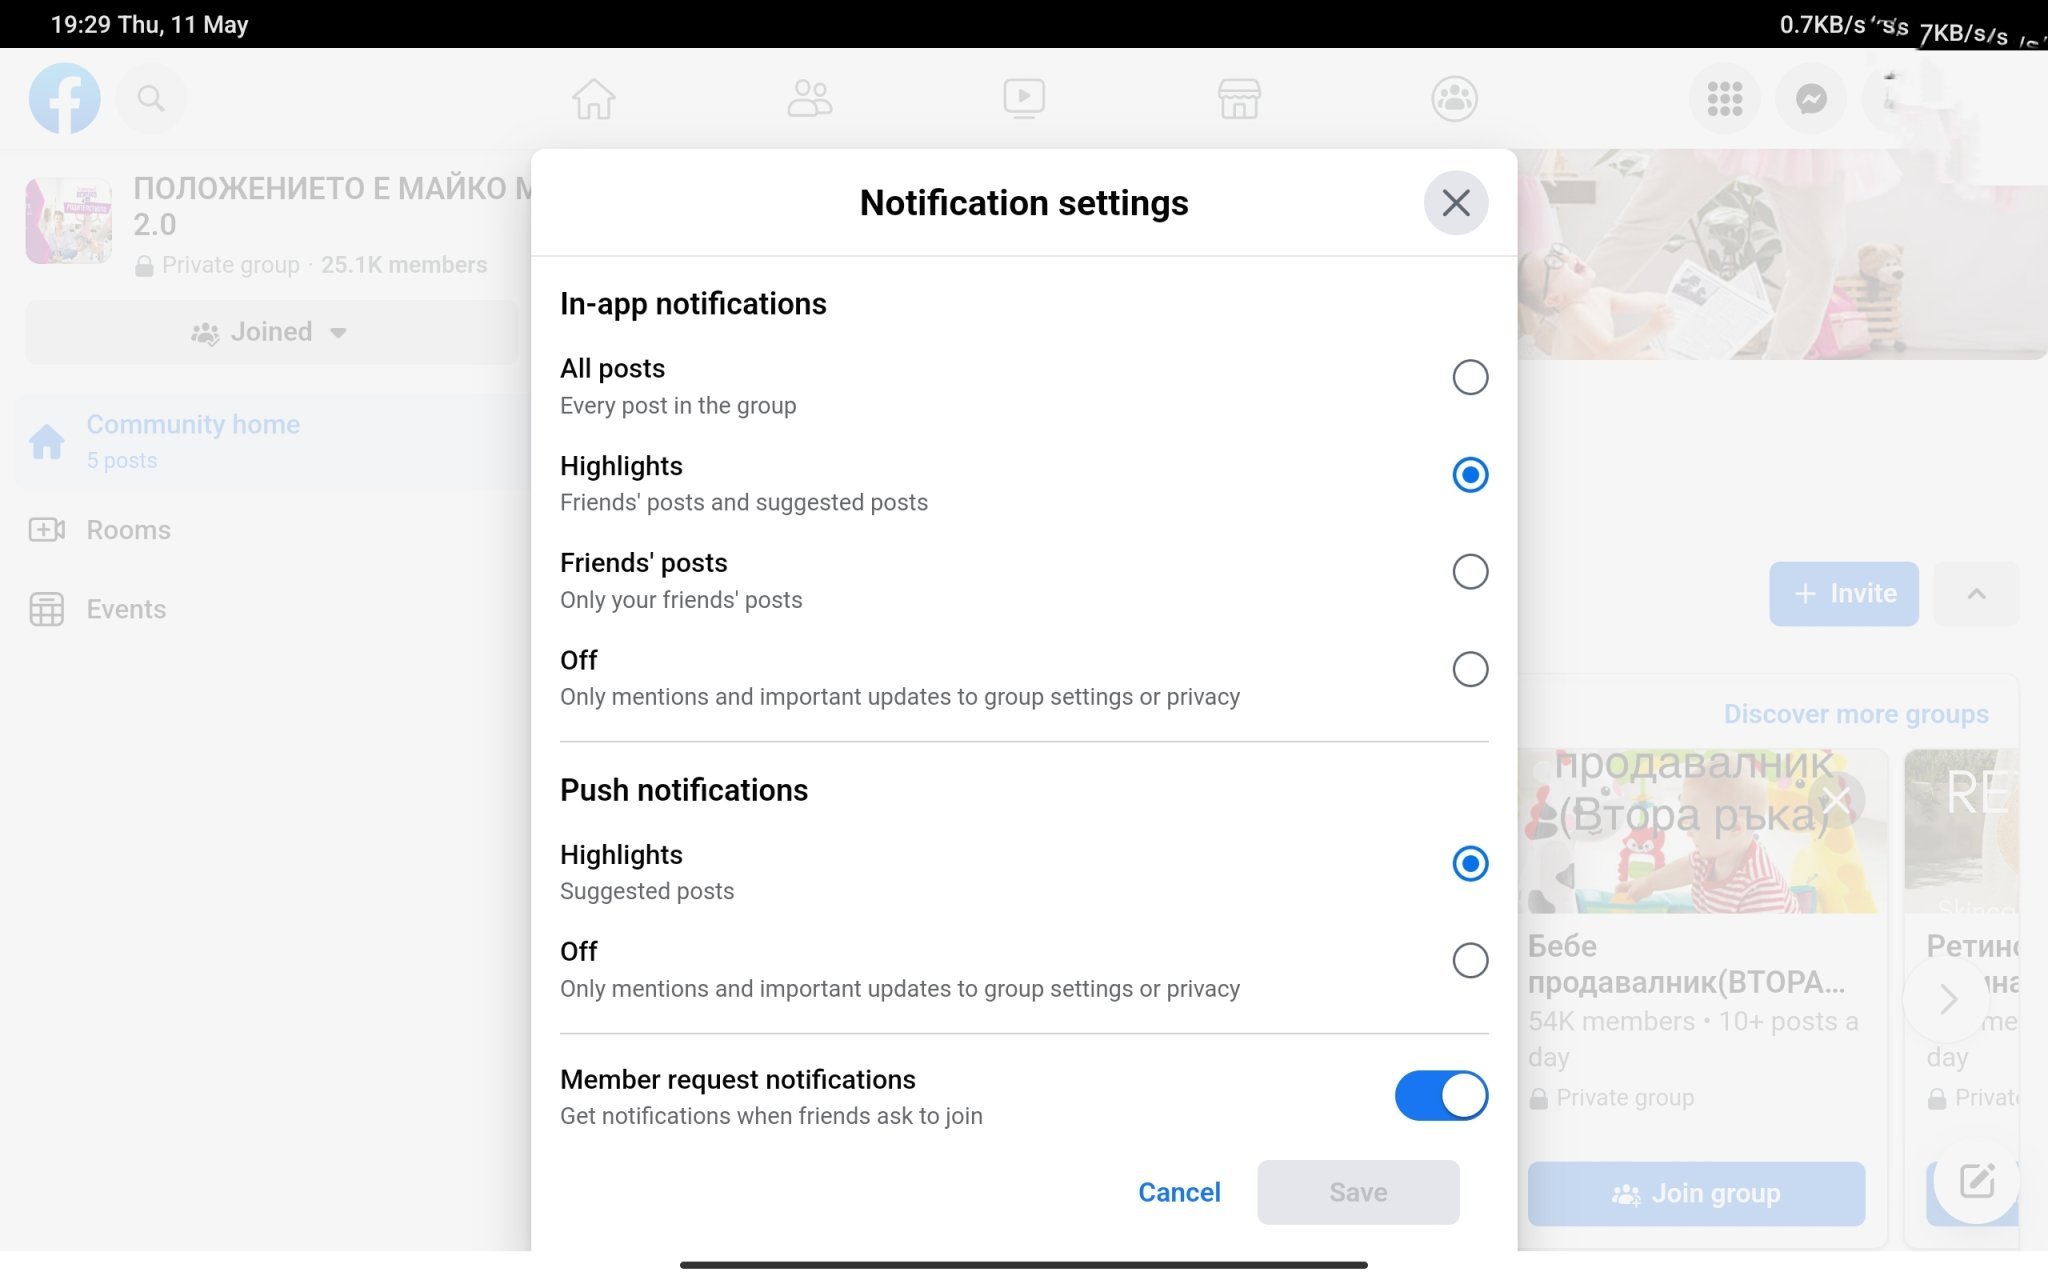Open Rooms in the group sidebar
The height and width of the screenshot is (1280, 2048).
tap(128, 530)
